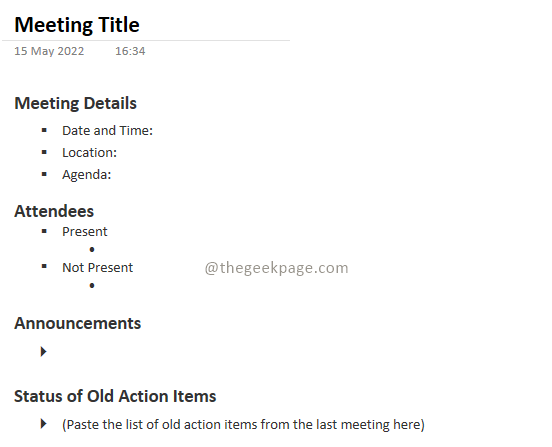Click the empty bullet under Not Present
This screenshot has width=552, height=447.
pos(92,285)
